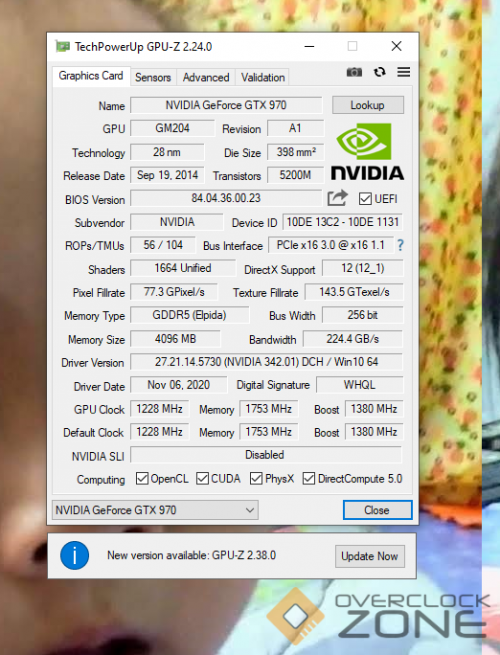Click the Bus Interface question mark

(x=400, y=245)
